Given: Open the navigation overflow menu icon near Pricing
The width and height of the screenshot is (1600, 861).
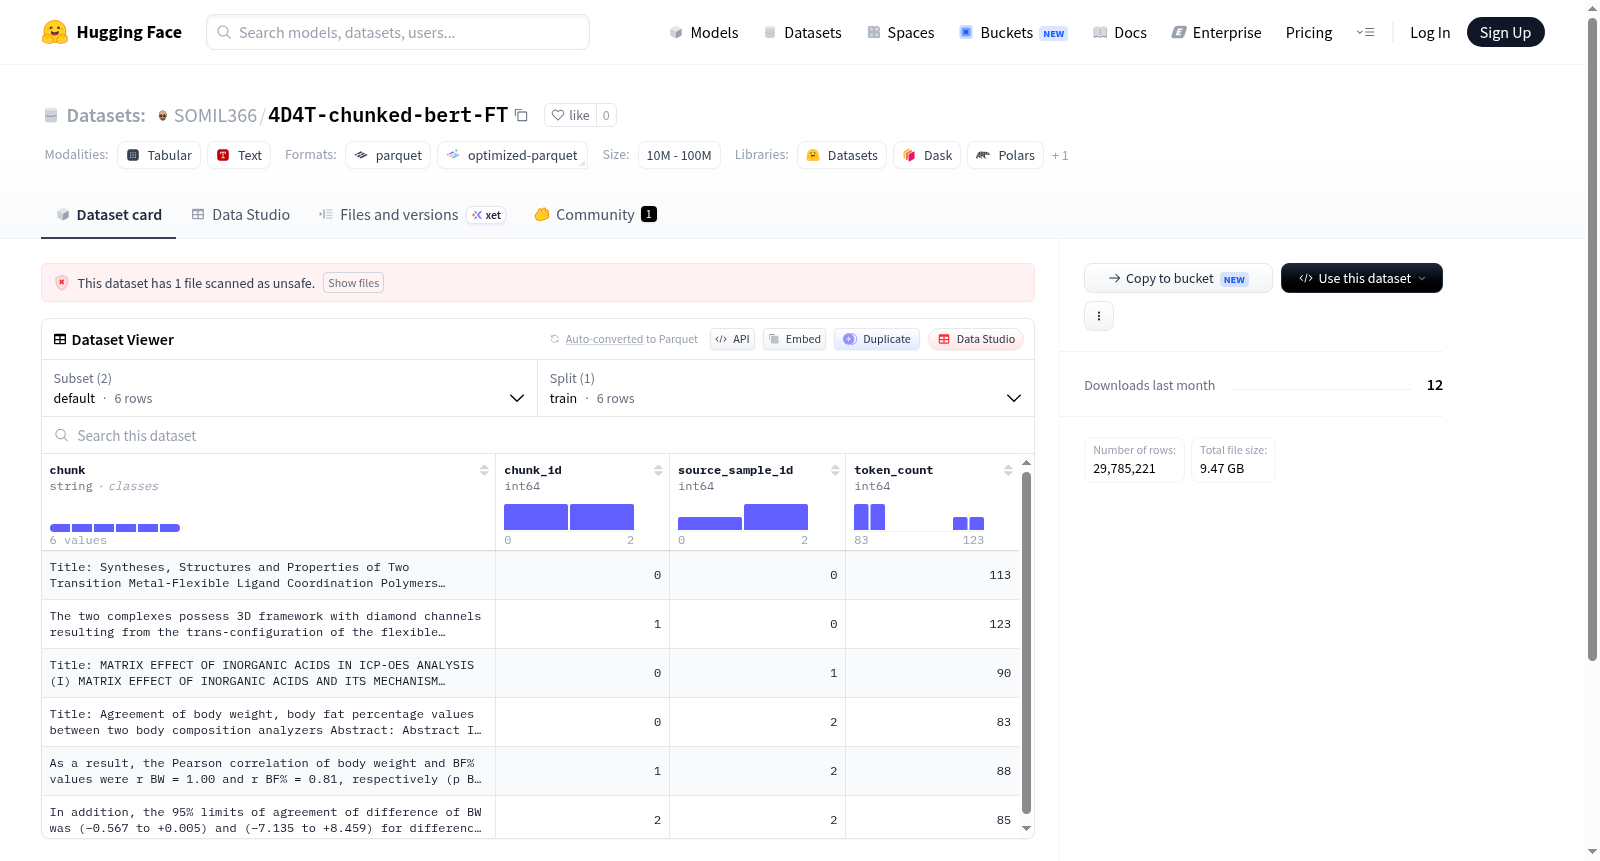Looking at the screenshot, I should tap(1365, 32).
